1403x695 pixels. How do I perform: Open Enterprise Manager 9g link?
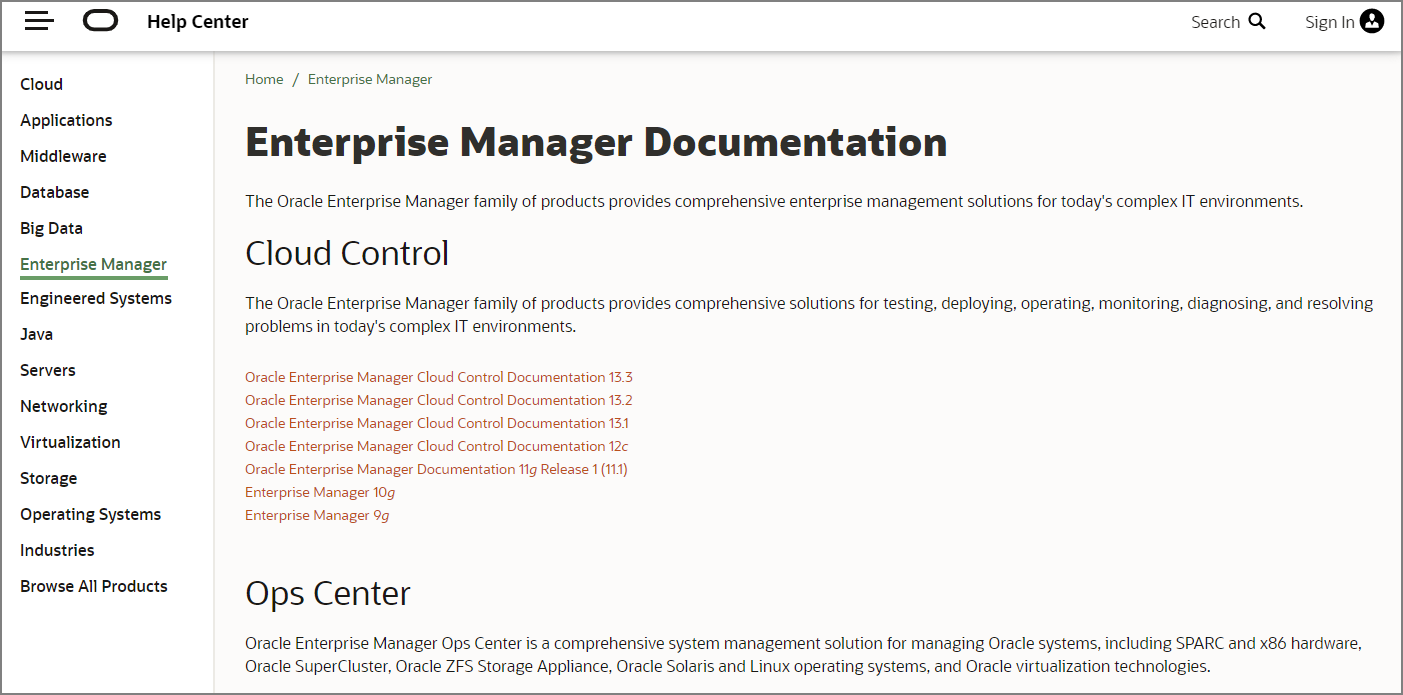(317, 515)
